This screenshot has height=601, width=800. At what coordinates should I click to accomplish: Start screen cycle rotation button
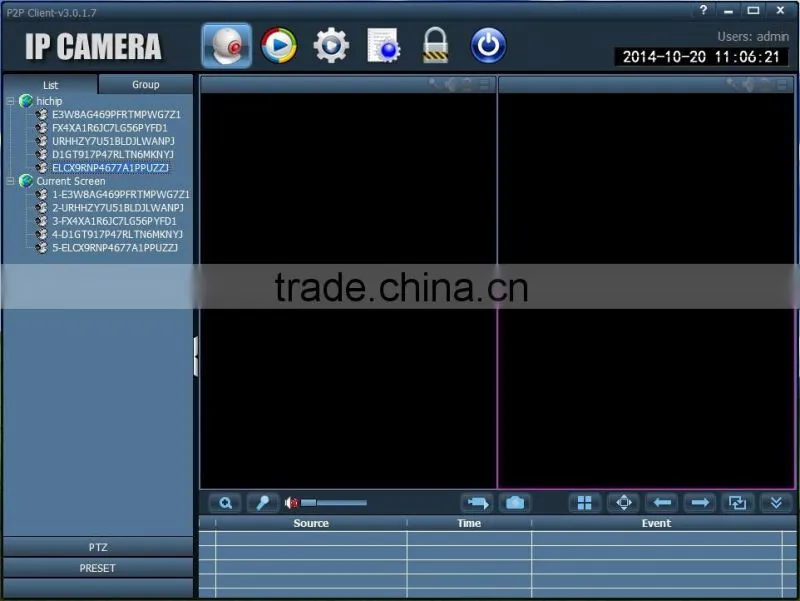pyautogui.click(x=737, y=503)
